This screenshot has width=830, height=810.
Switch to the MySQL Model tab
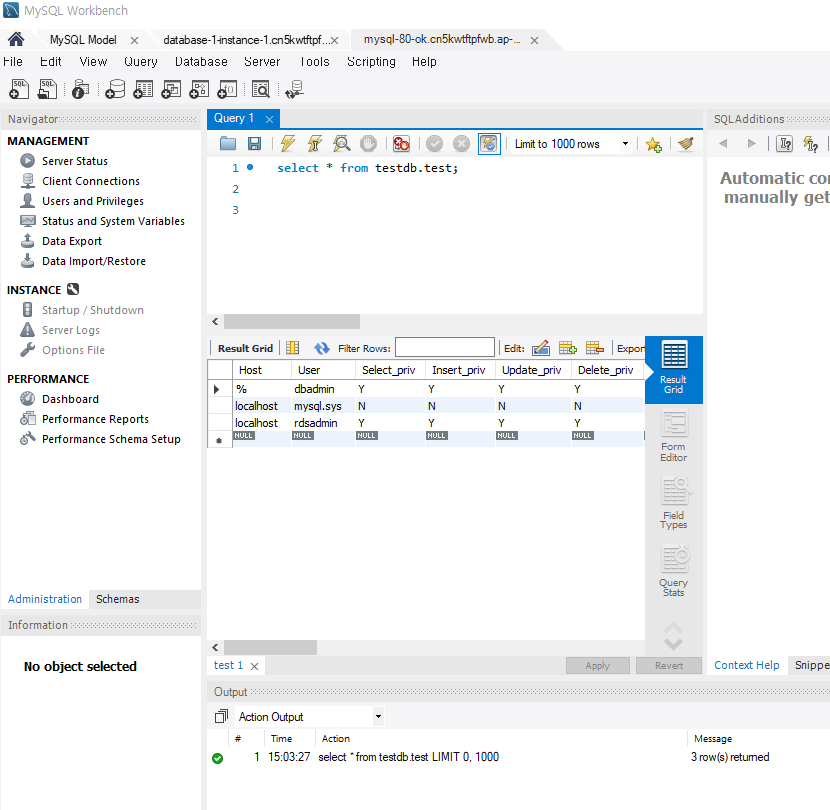[x=83, y=40]
